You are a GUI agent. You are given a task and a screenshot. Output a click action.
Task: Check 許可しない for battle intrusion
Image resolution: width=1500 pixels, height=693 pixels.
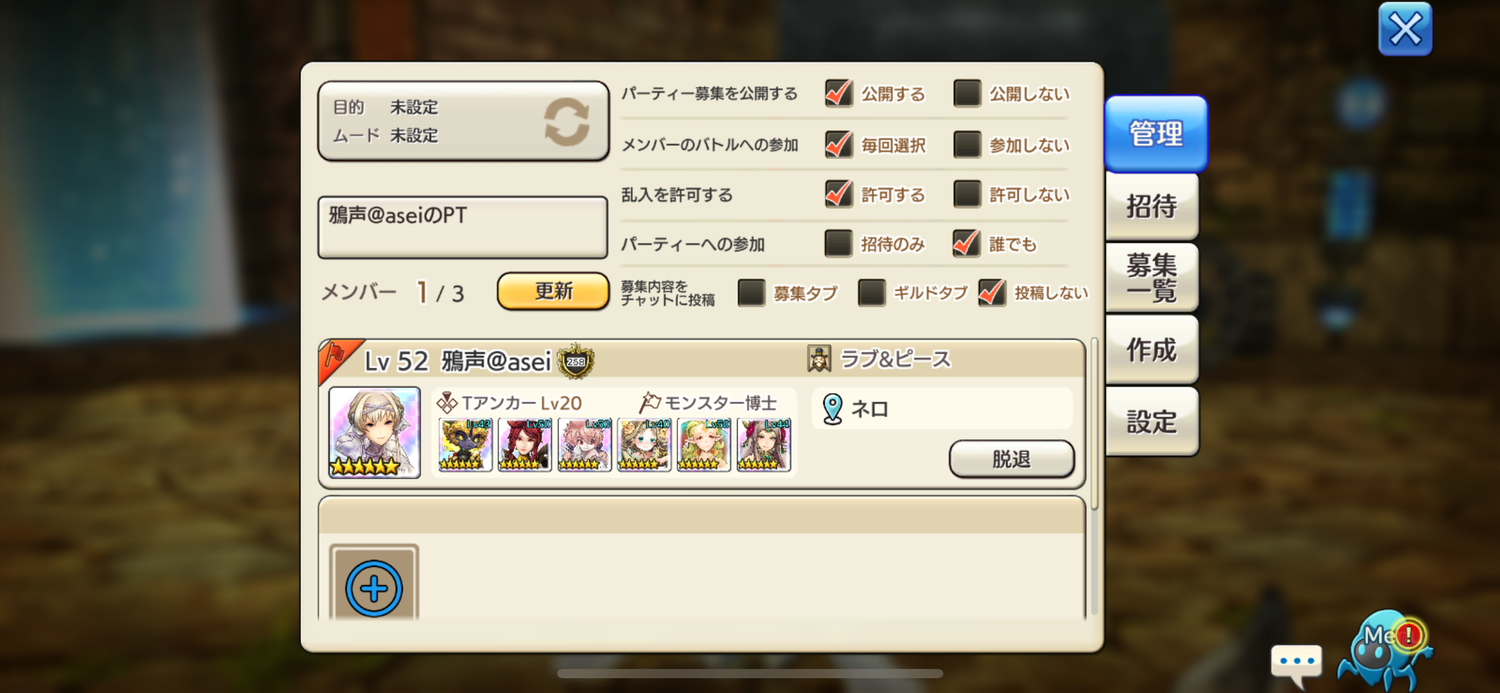point(967,194)
